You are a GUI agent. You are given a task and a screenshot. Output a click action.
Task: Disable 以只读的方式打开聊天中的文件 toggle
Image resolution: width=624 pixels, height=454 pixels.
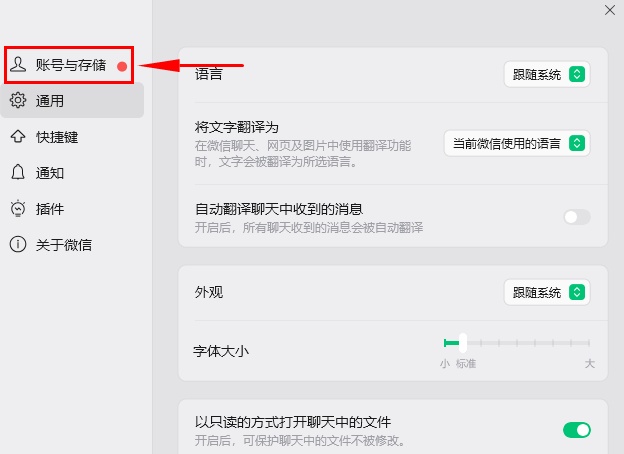click(x=577, y=430)
